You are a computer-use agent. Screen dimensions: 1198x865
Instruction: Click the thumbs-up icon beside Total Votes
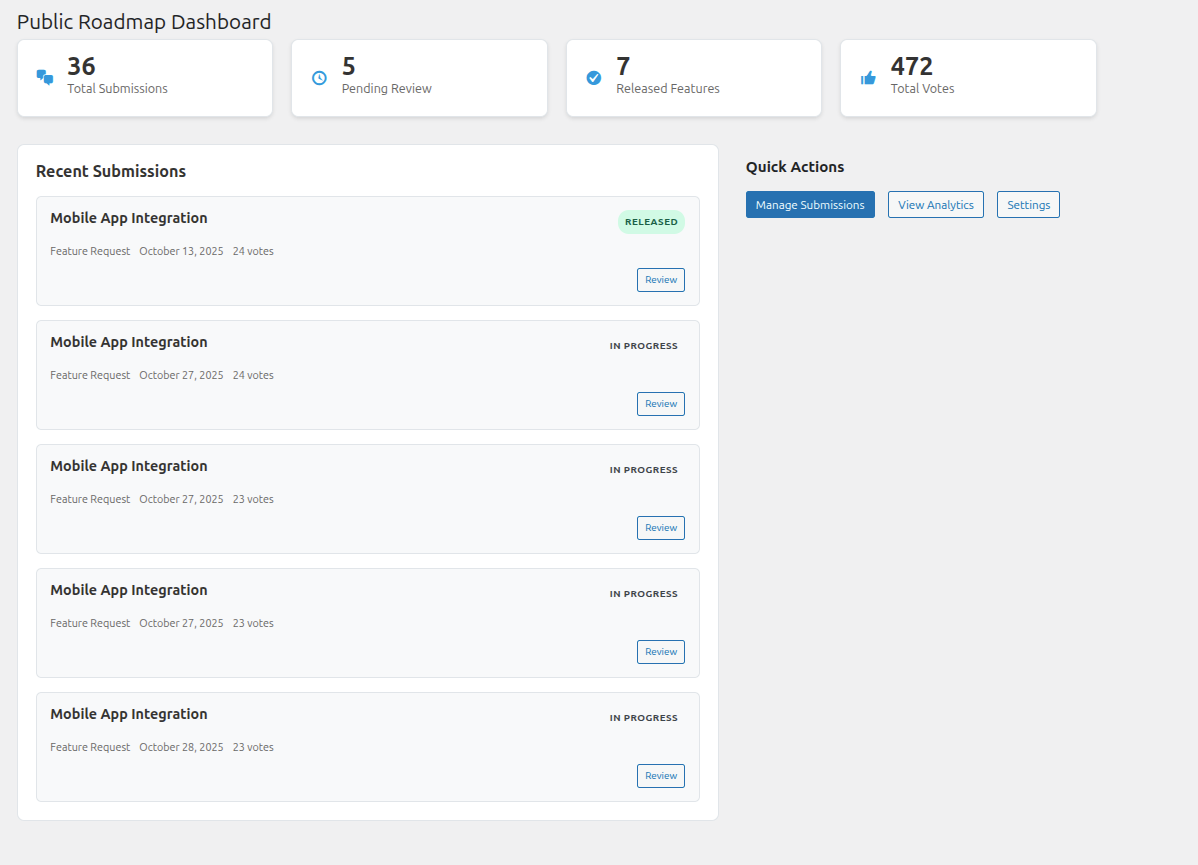868,78
